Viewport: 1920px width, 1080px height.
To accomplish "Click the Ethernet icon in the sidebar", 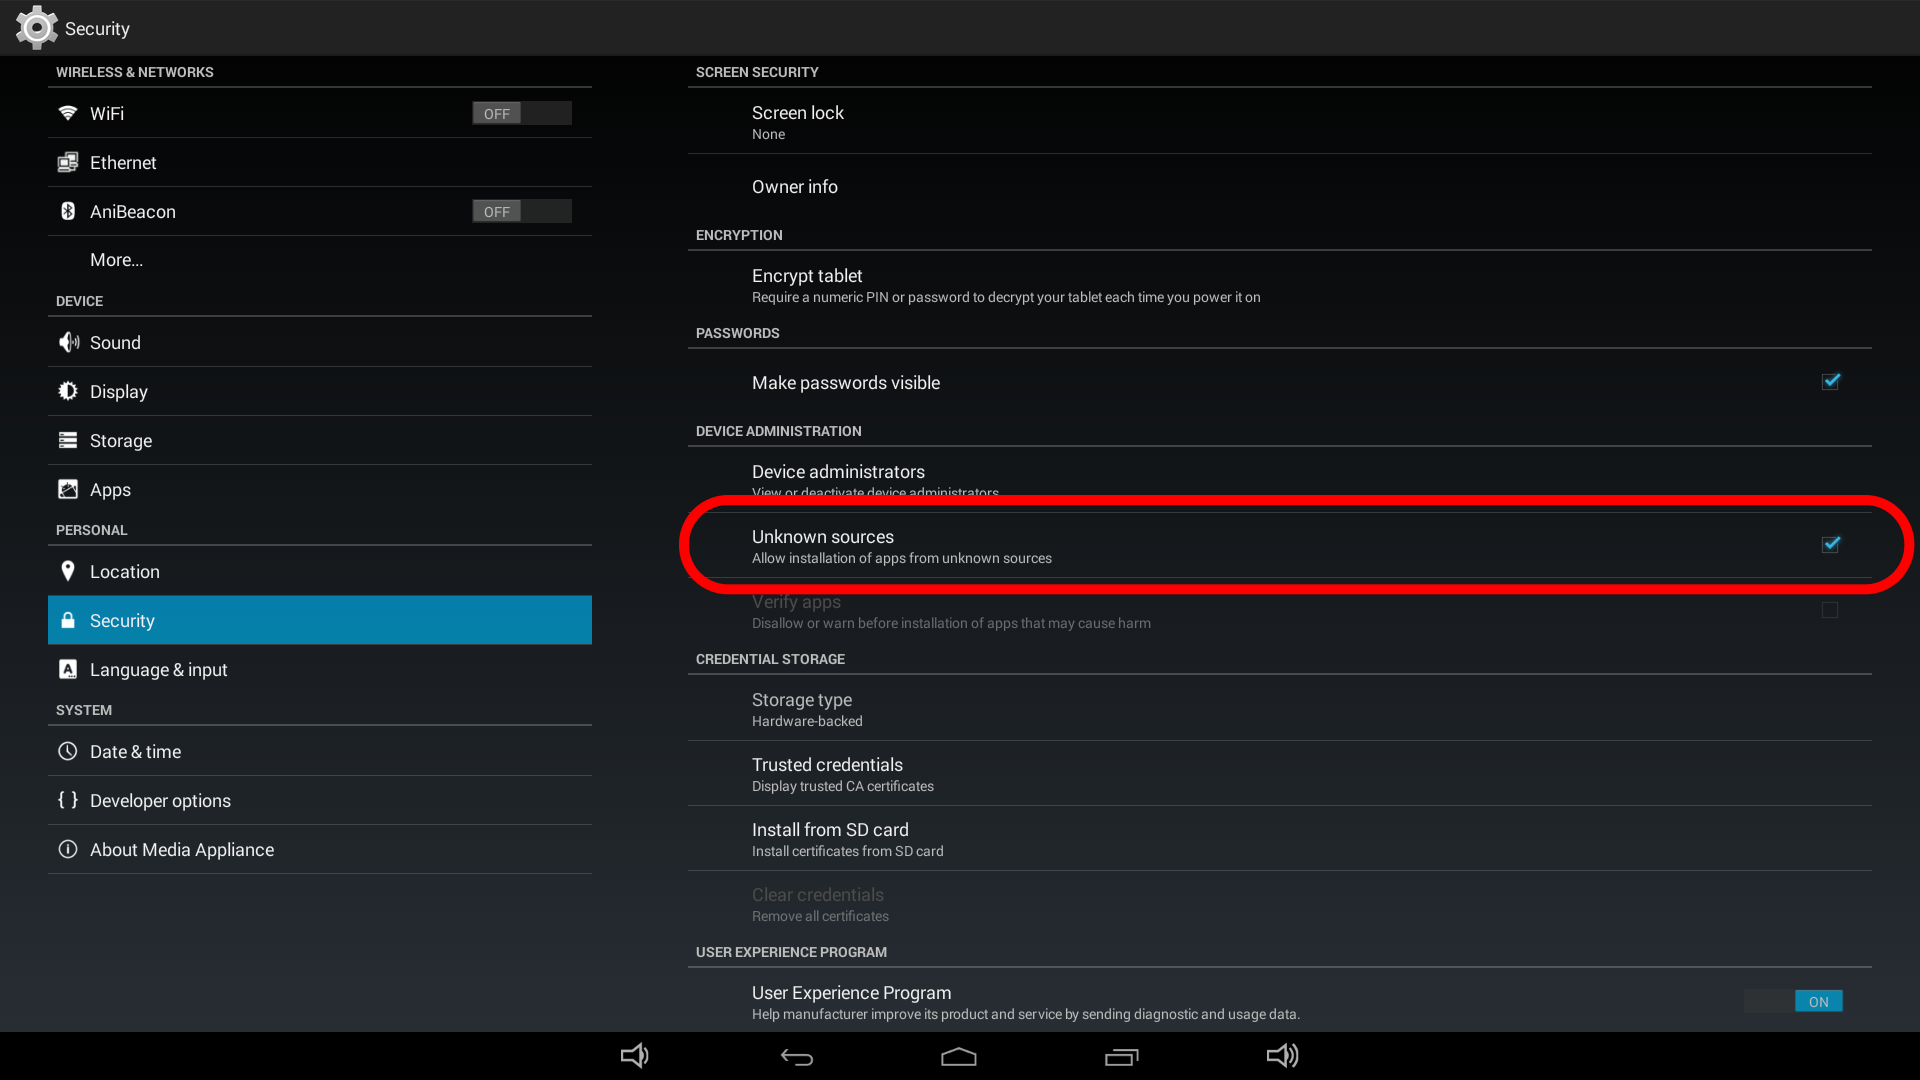I will click(68, 162).
